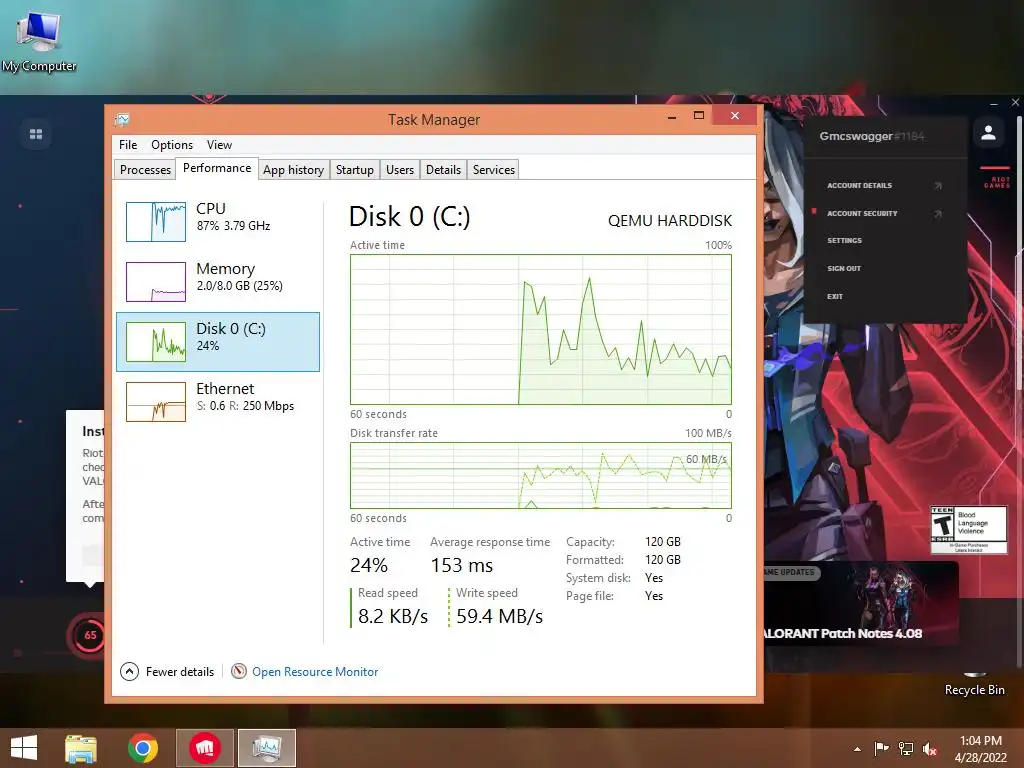Open the Options menu
Viewport: 1024px width, 768px height.
click(x=172, y=145)
